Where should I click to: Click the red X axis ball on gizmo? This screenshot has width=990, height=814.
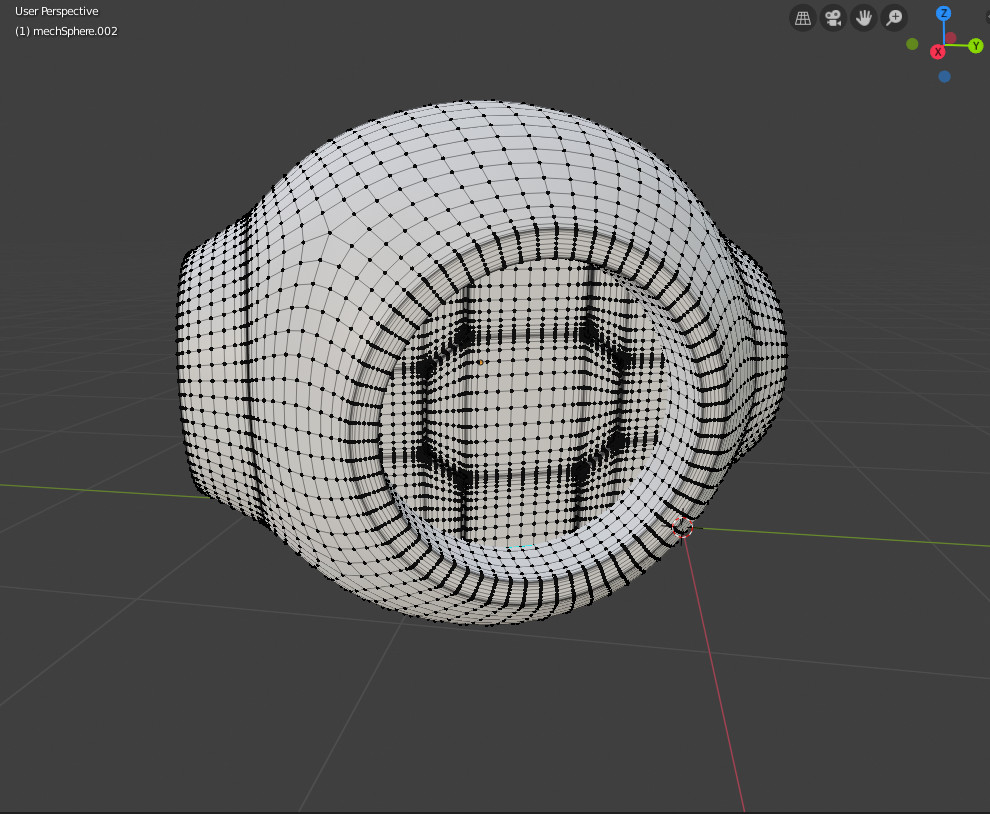click(938, 51)
